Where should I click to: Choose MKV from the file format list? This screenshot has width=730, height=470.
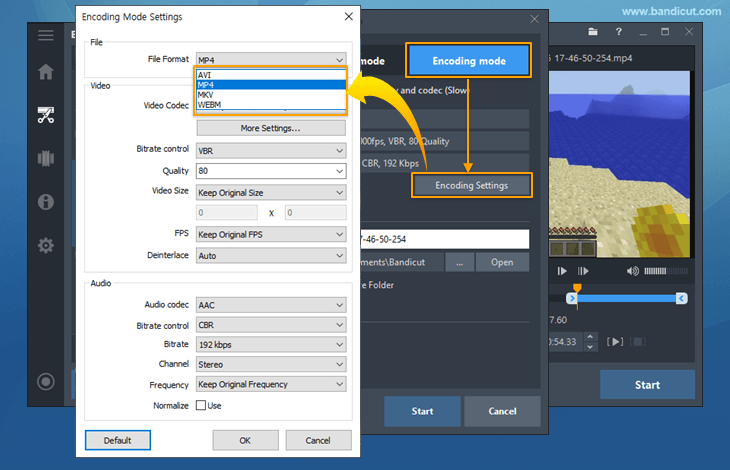pyautogui.click(x=271, y=94)
